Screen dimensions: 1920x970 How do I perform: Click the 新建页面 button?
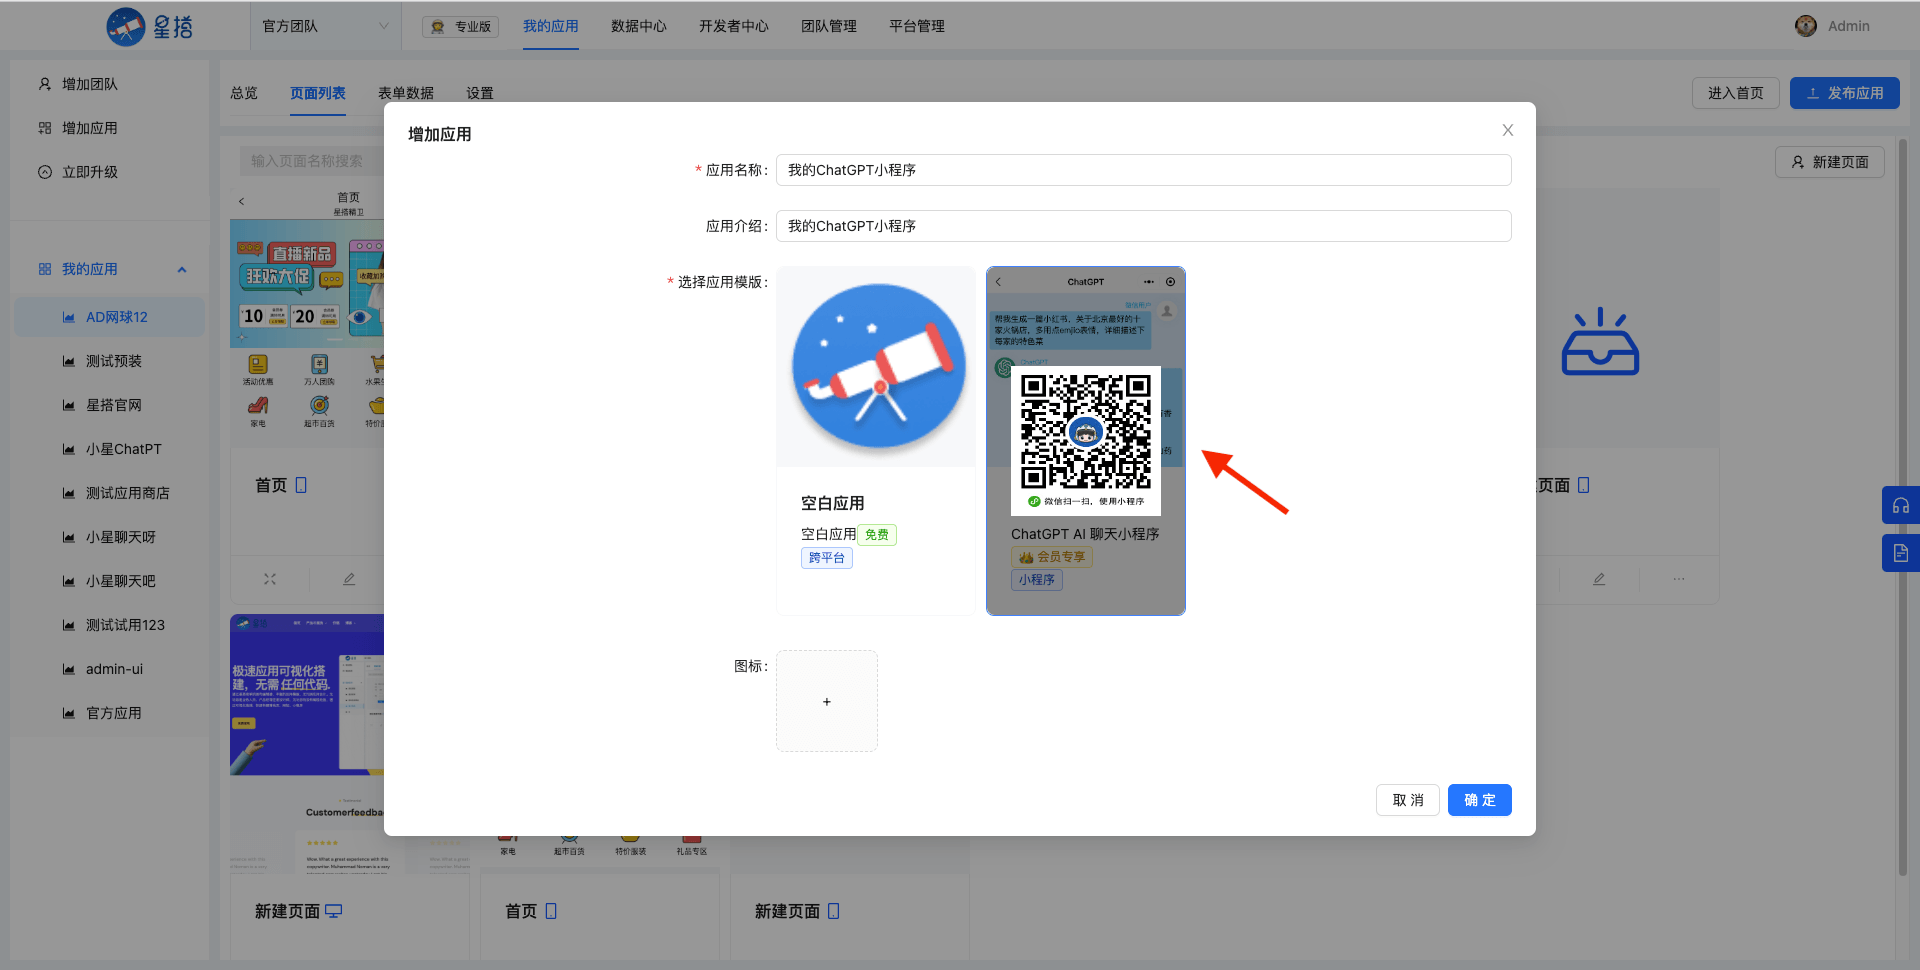(x=1830, y=162)
